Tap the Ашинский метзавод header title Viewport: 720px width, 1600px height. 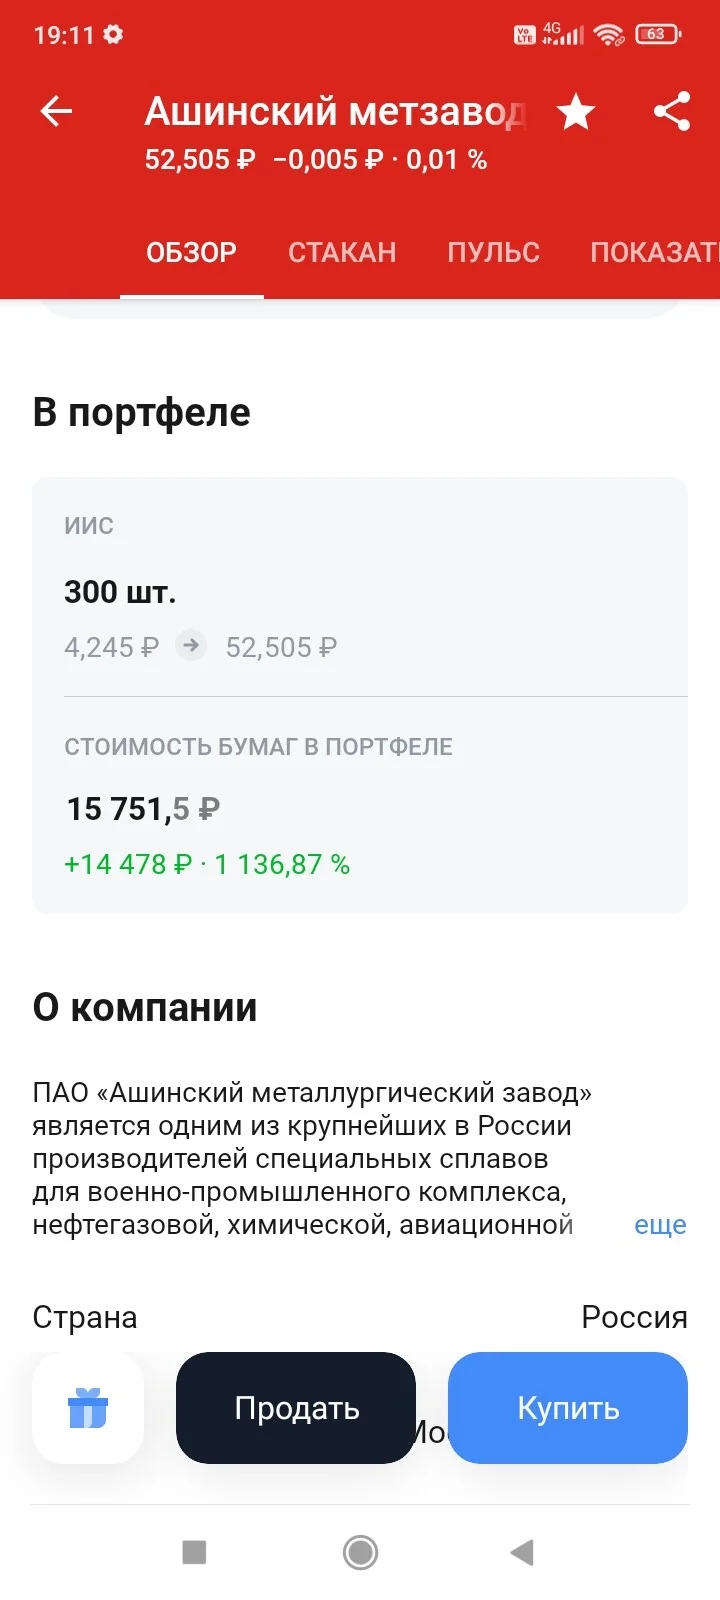[335, 111]
